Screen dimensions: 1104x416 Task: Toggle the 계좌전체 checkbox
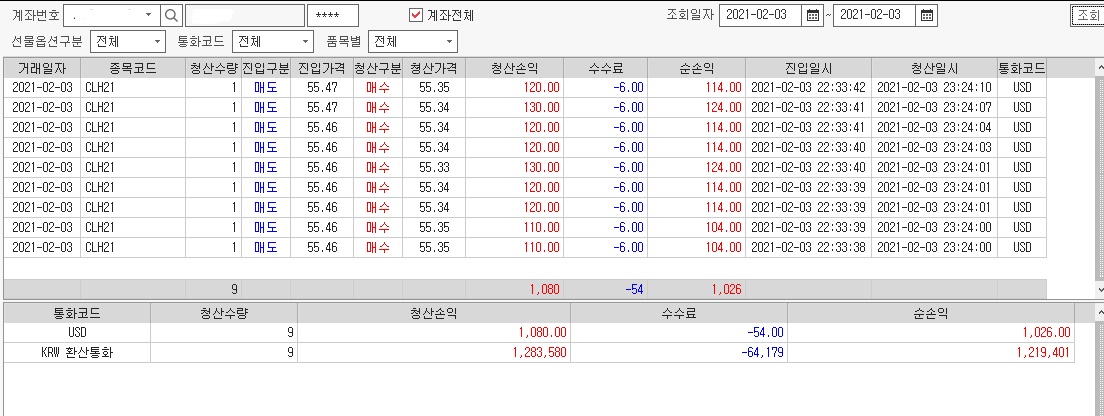tap(416, 15)
